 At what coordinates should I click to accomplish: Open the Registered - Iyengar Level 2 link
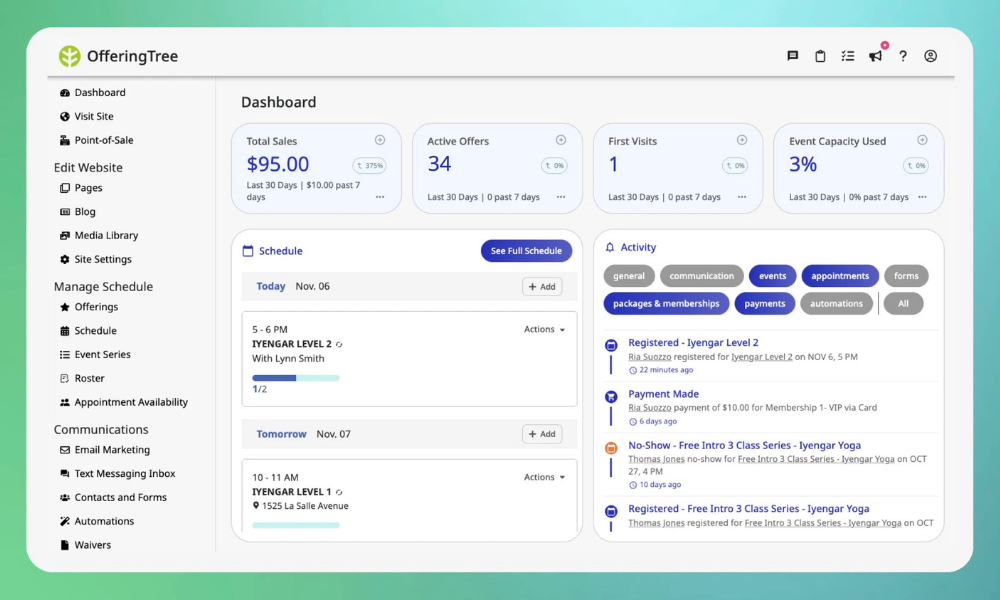tap(693, 342)
